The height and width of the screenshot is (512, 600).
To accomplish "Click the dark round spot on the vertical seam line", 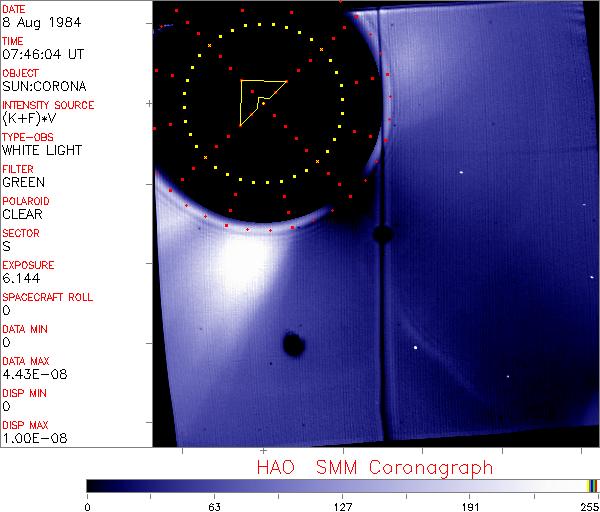I will 383,234.
